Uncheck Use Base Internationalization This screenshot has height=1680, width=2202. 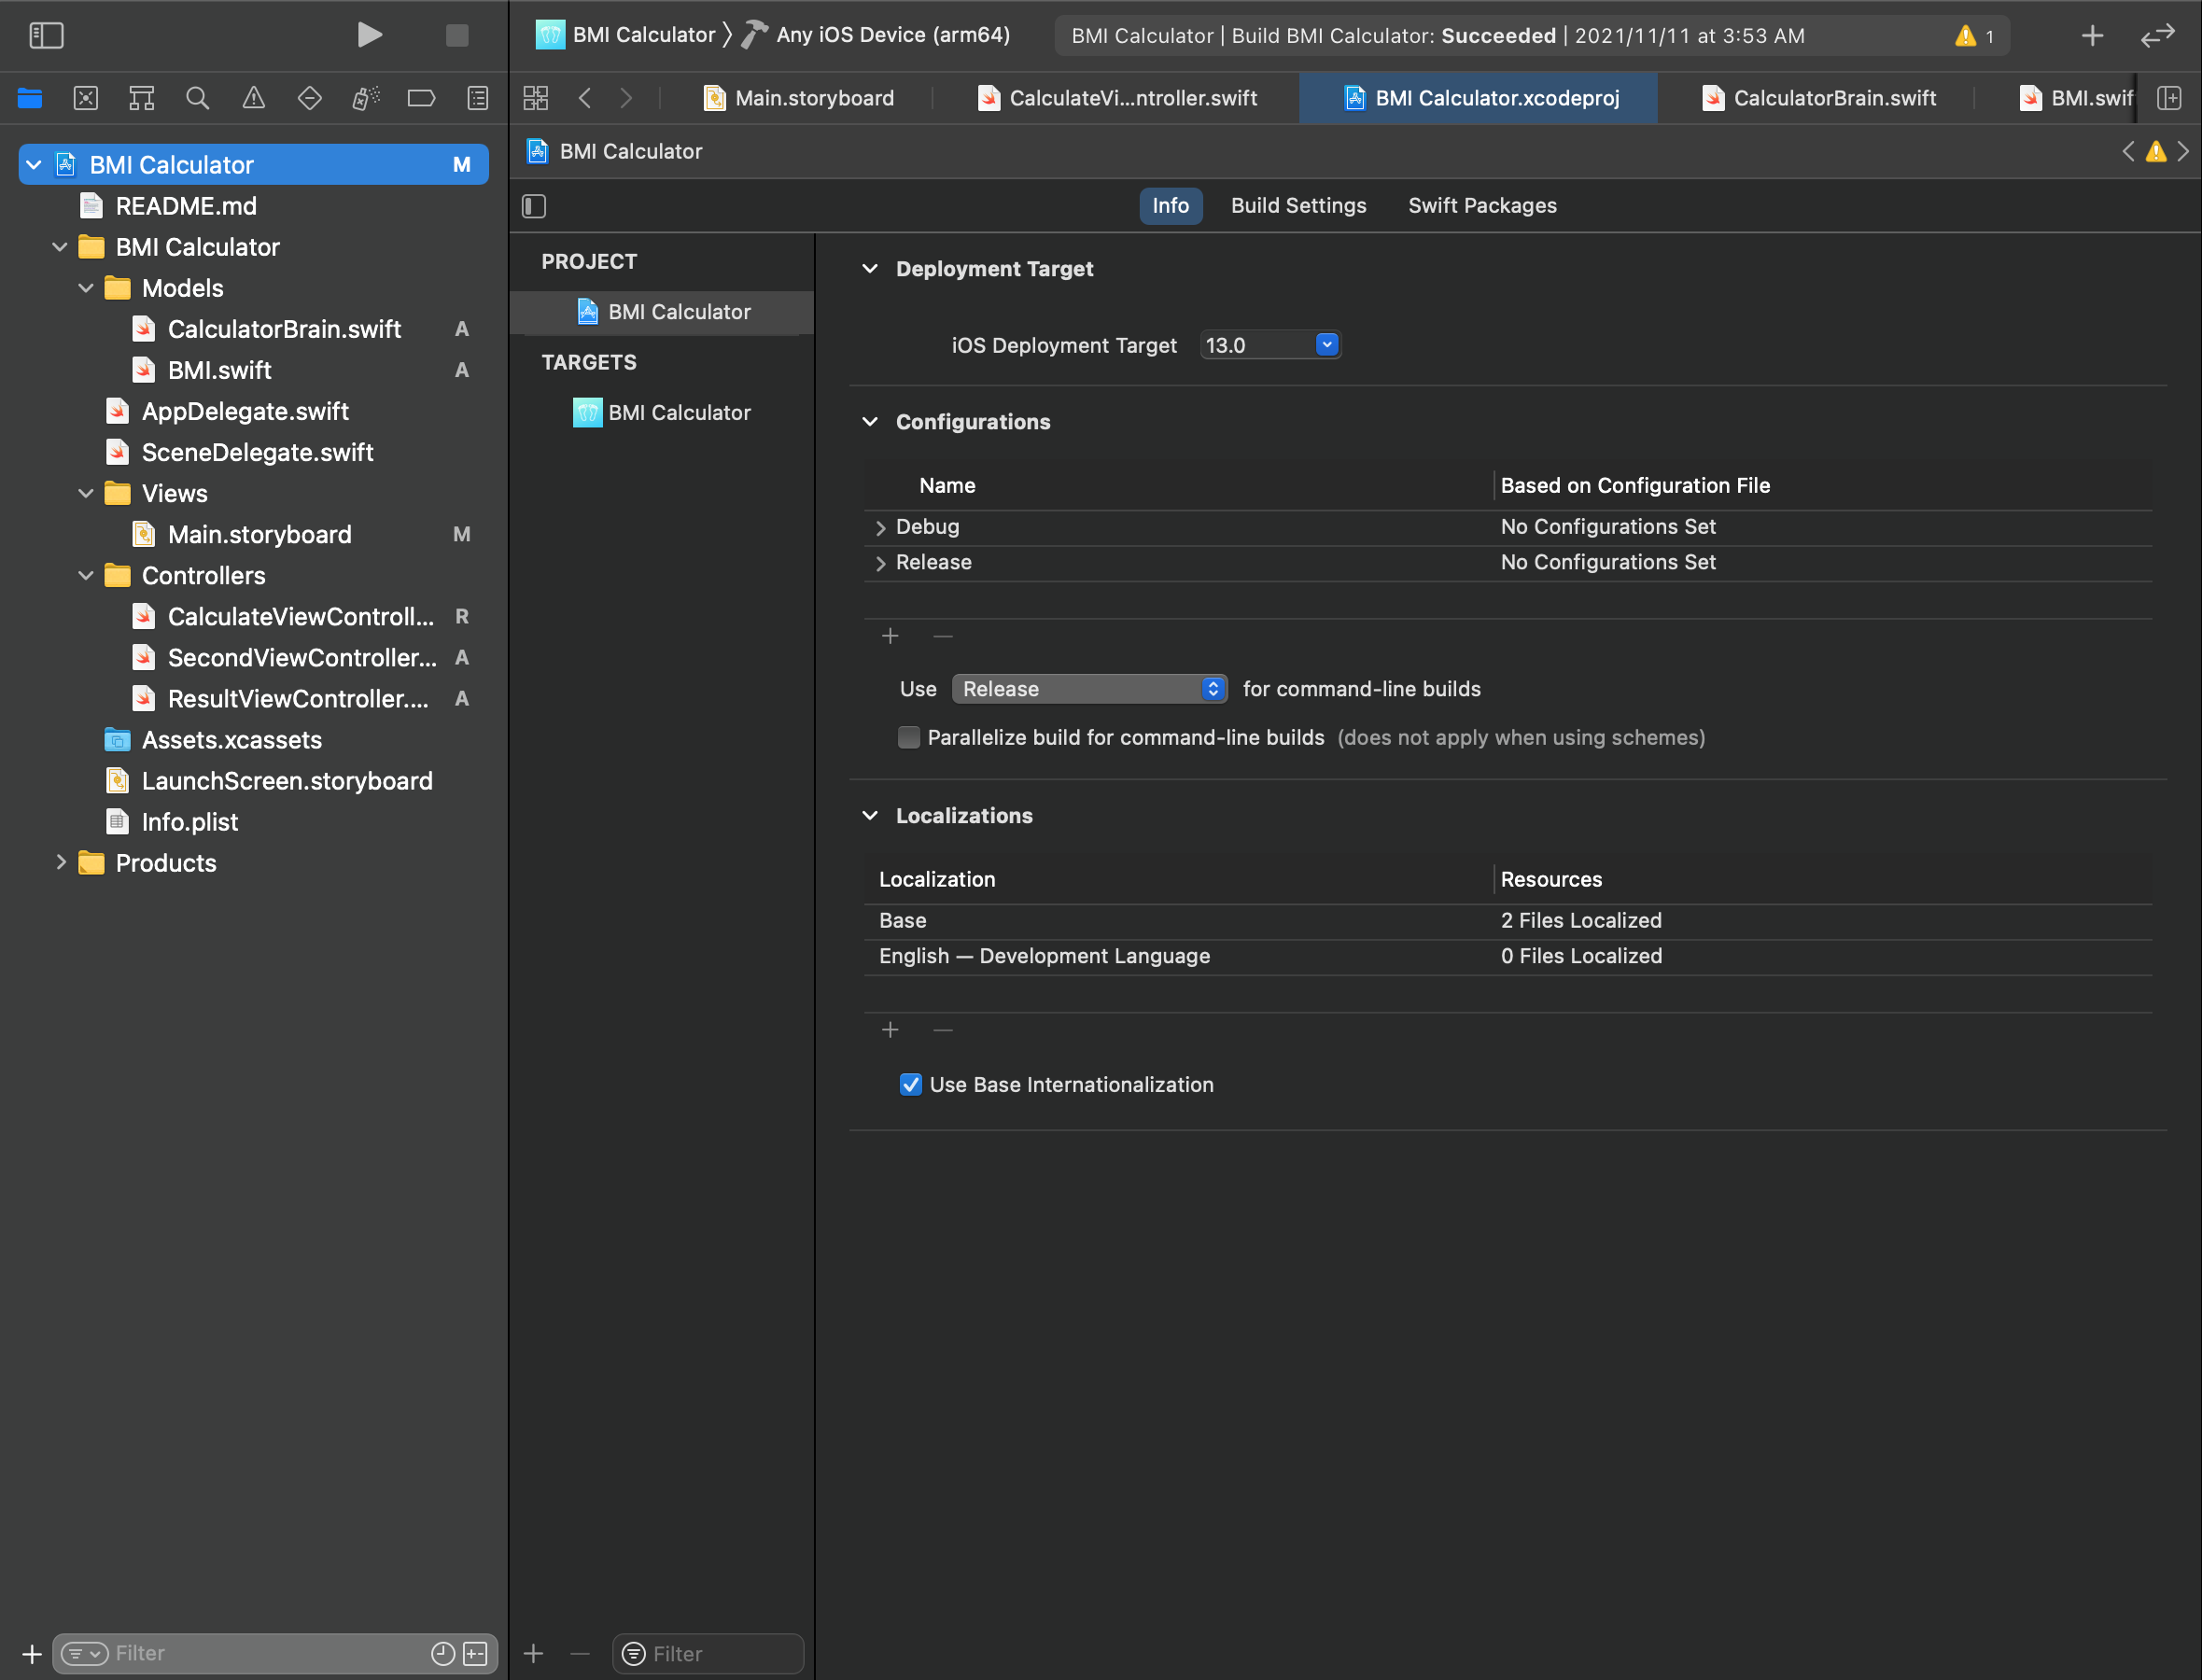910,1085
